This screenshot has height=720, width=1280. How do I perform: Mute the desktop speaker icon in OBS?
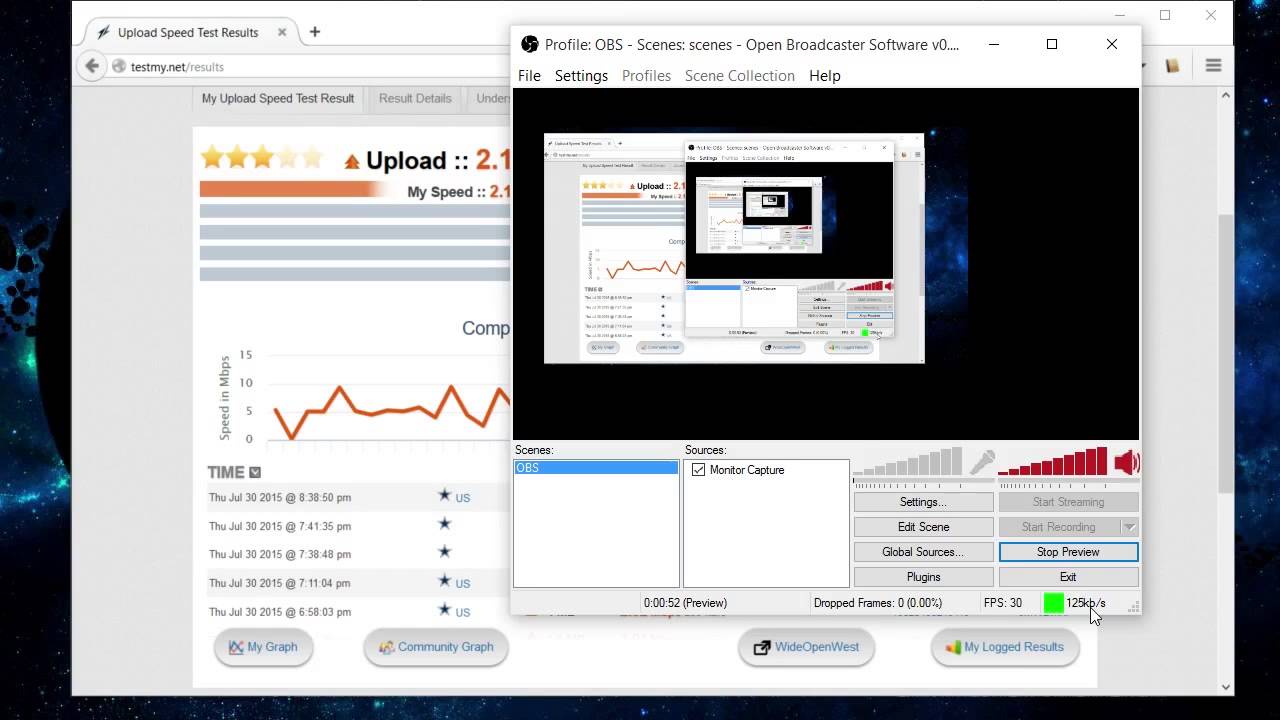tap(1127, 461)
